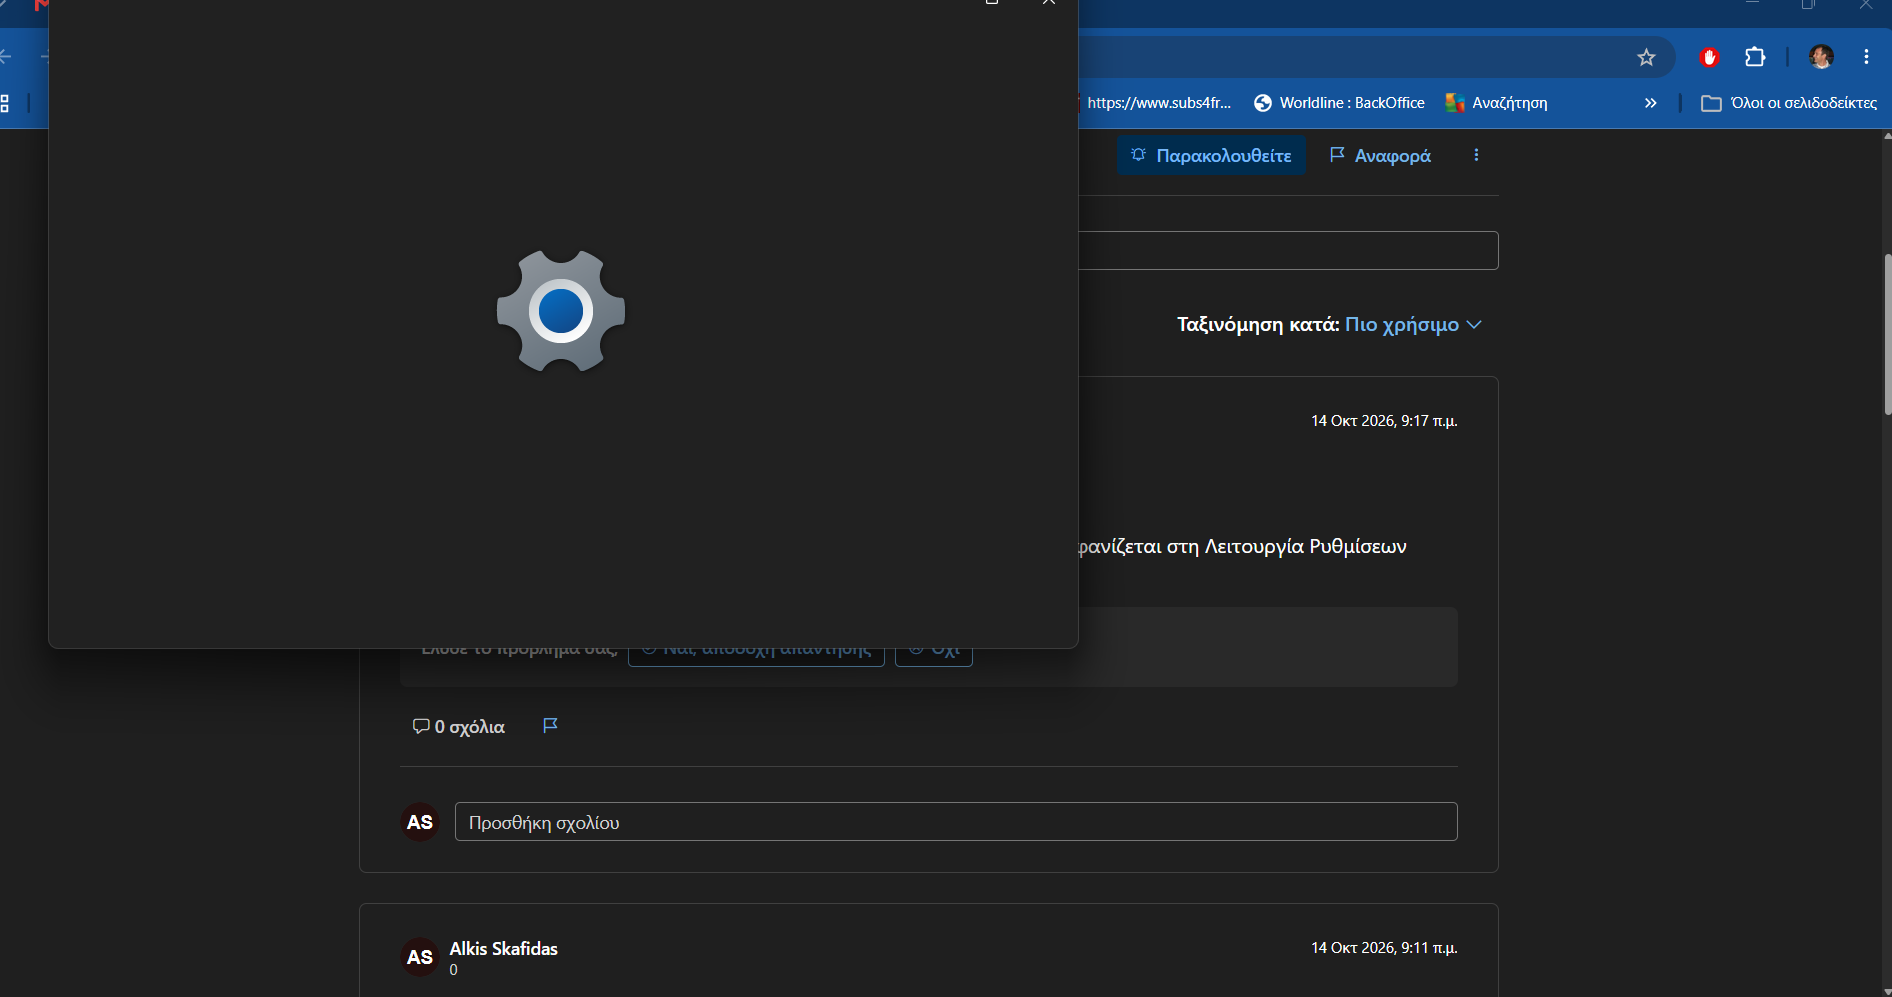Open the red adblock extension icon
This screenshot has height=997, width=1892.
1709,58
